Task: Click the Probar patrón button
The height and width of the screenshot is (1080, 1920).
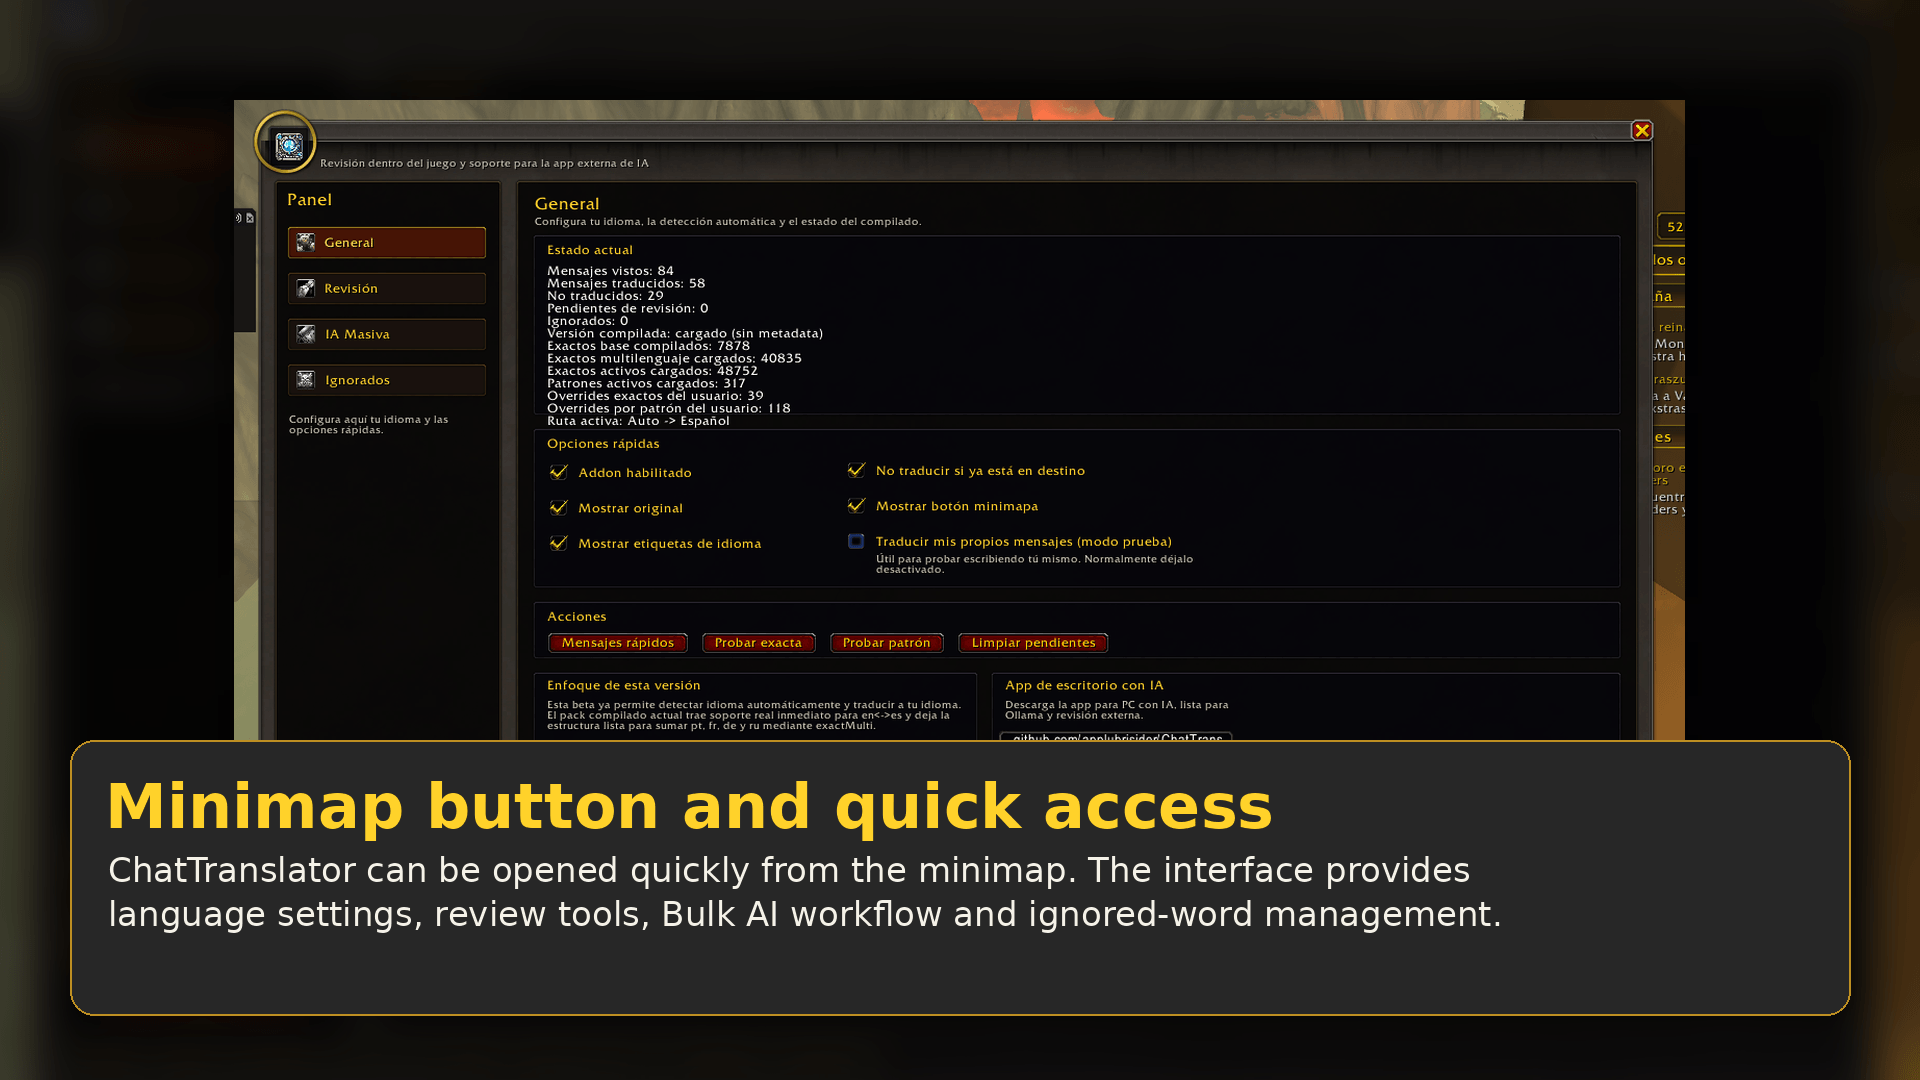Action: point(887,643)
